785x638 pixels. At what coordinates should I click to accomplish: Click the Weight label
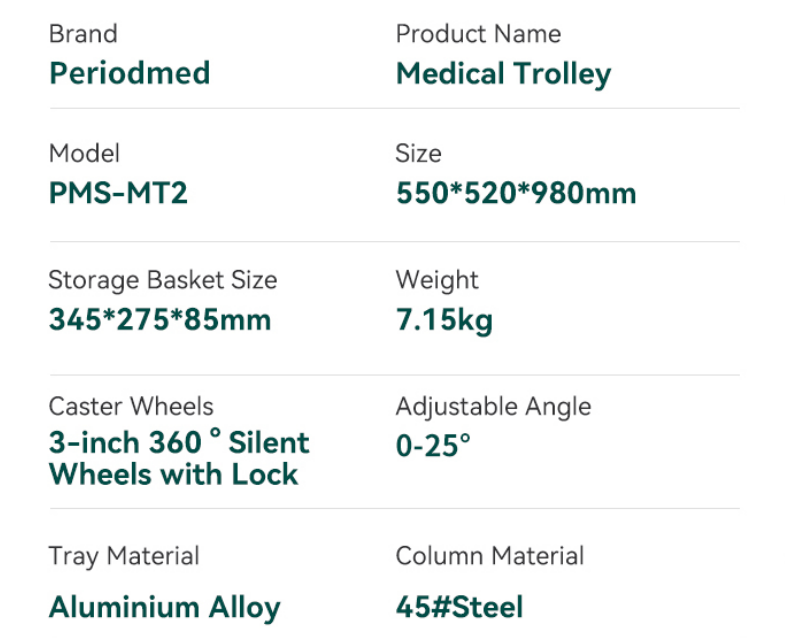437,280
